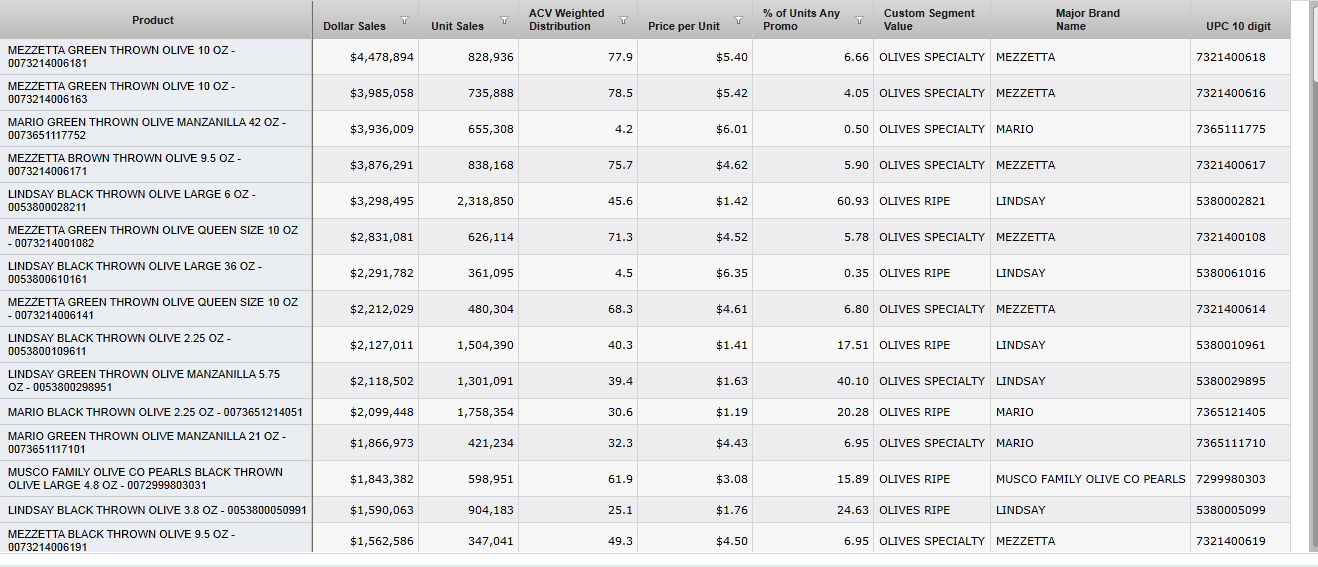Select the Mario Black Thrown Olive 2.25 OZ row

[155, 412]
